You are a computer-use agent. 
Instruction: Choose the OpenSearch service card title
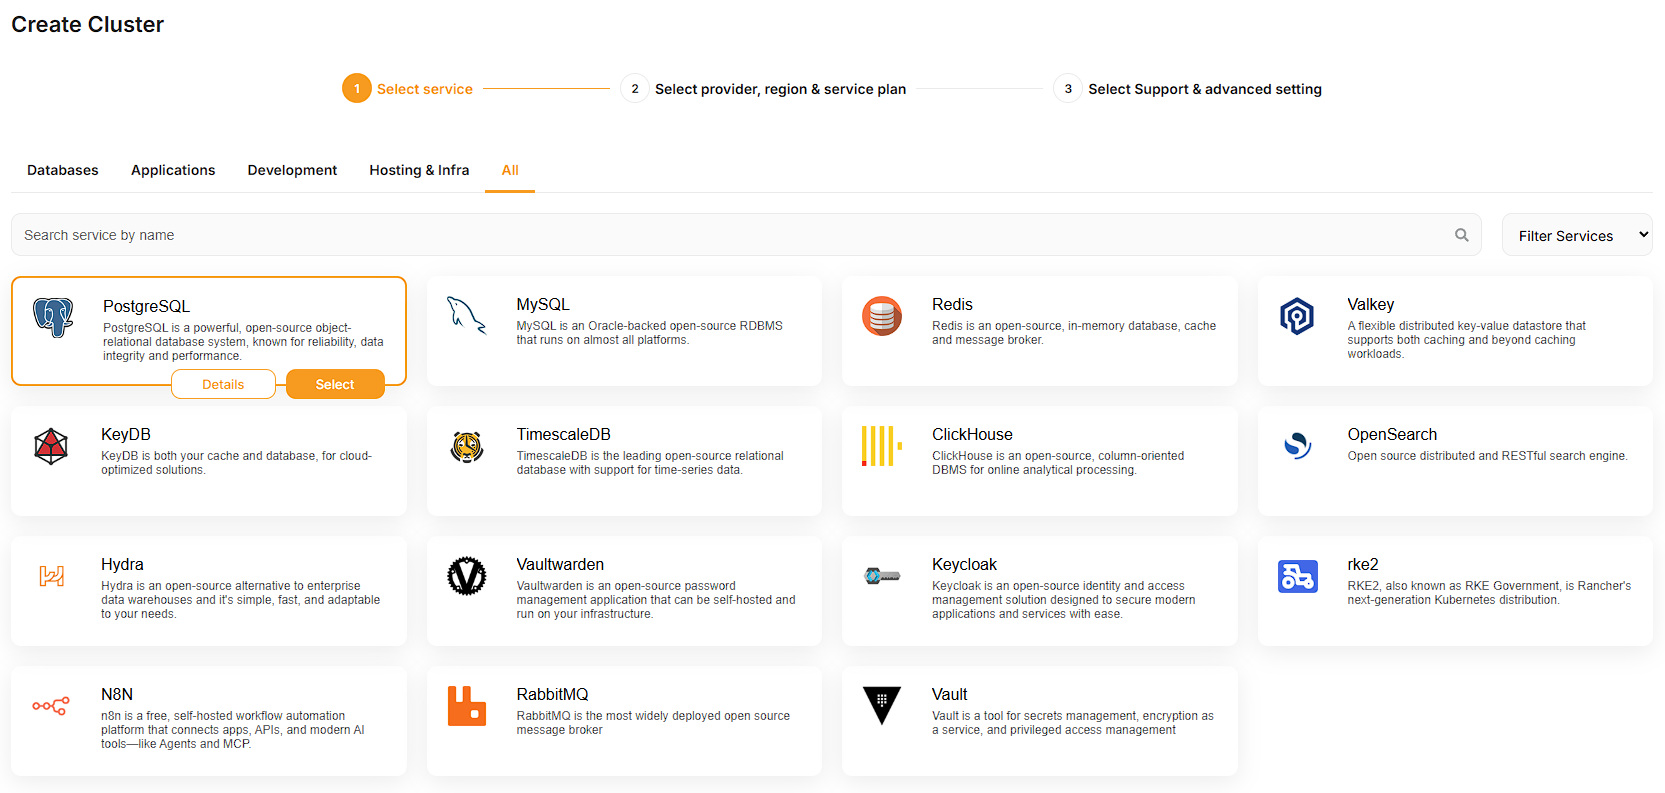[x=1391, y=434]
